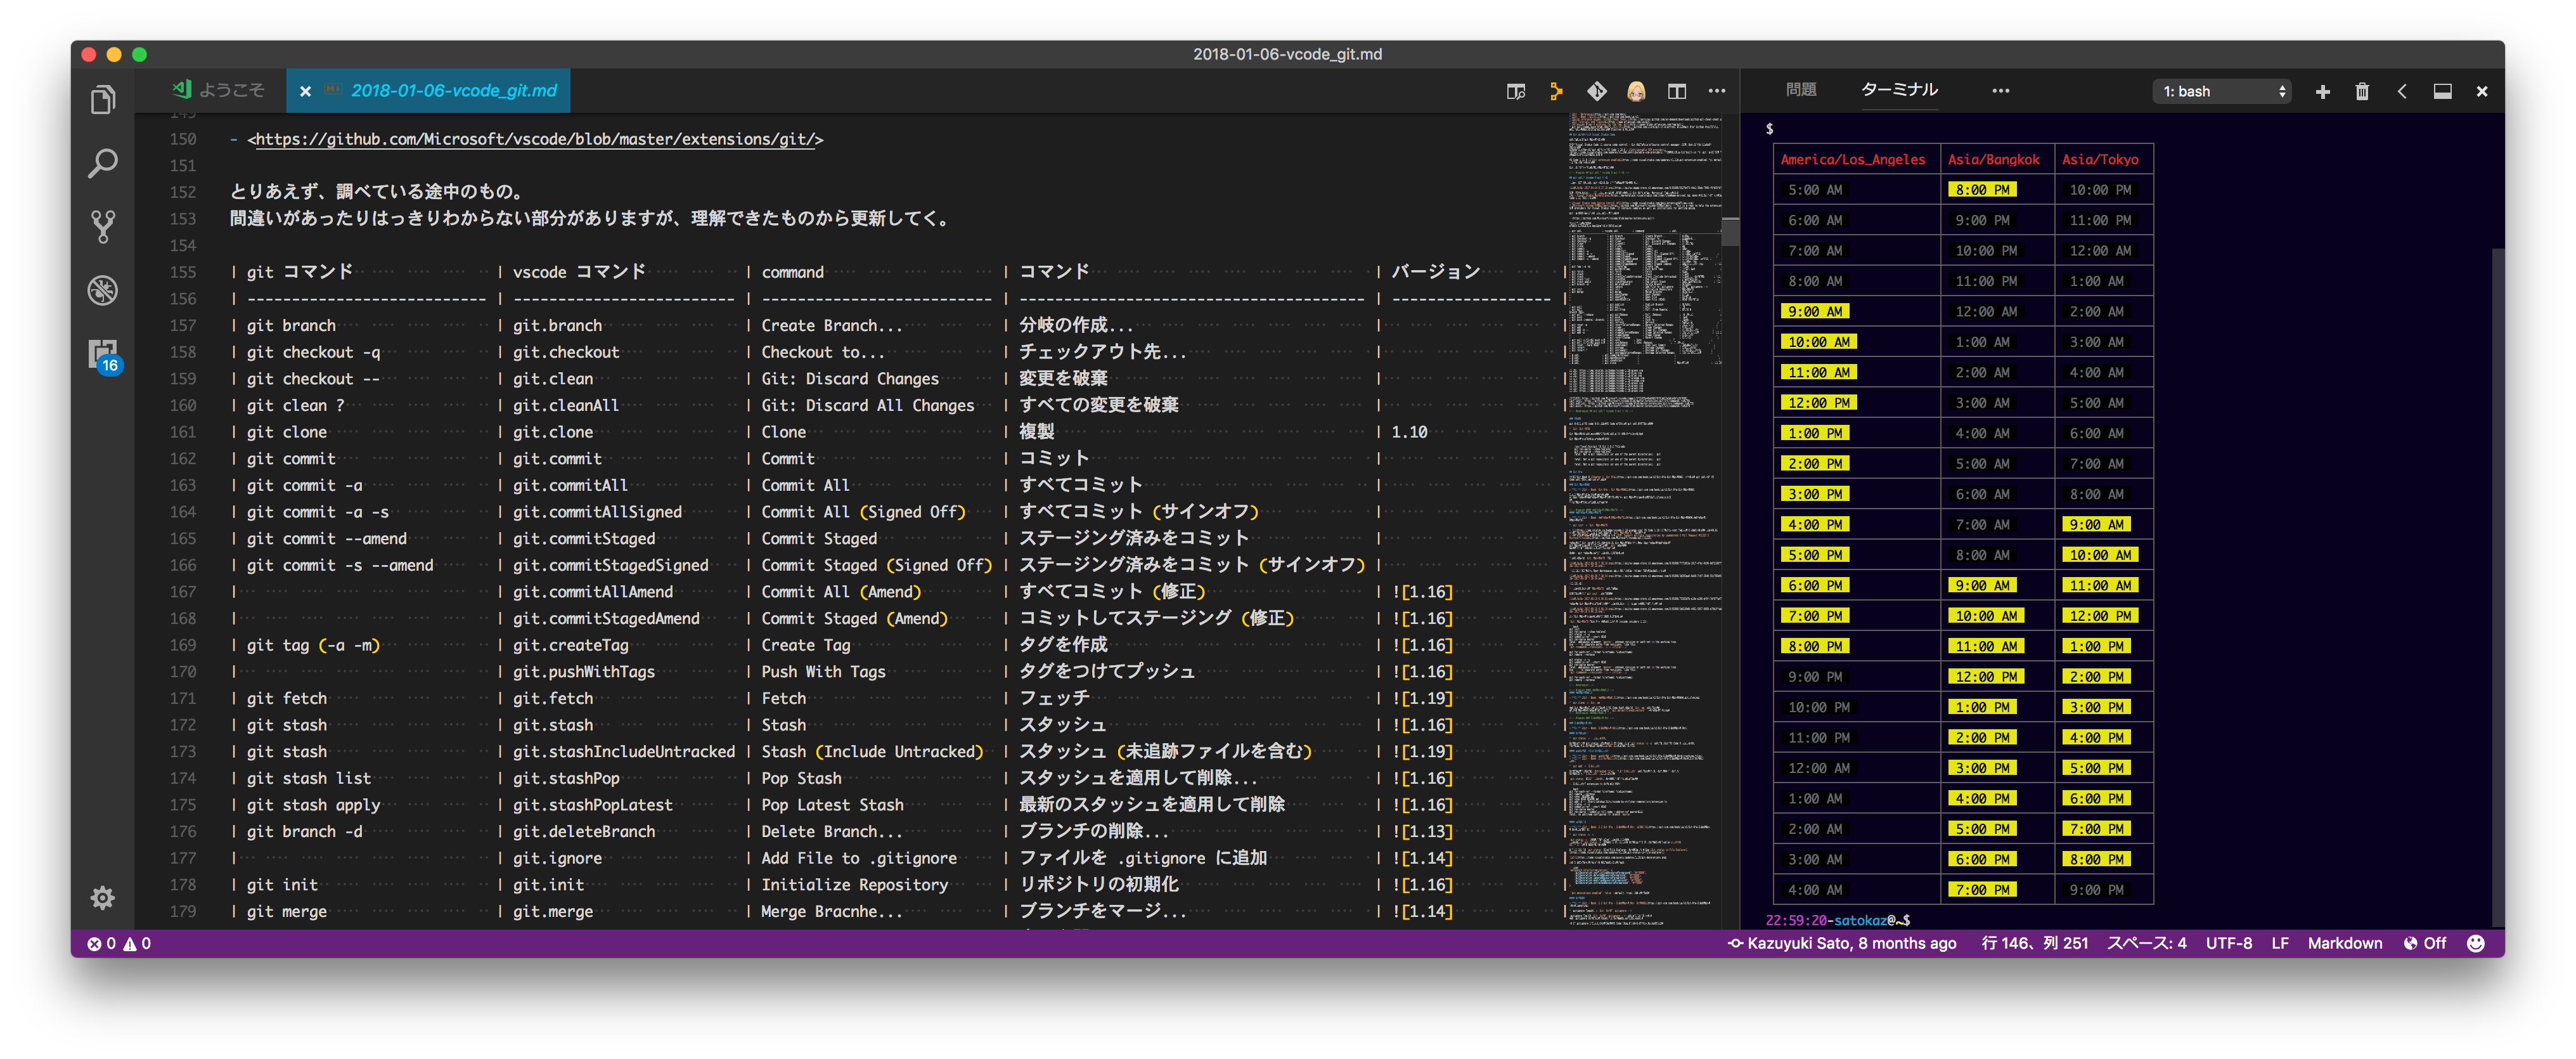
Task: Change line endings via LF status item
Action: pos(2280,943)
